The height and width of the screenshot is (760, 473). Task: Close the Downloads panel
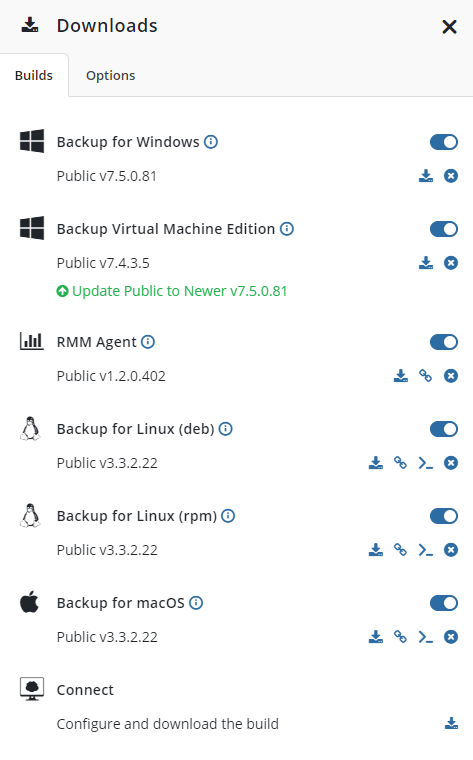tap(449, 27)
